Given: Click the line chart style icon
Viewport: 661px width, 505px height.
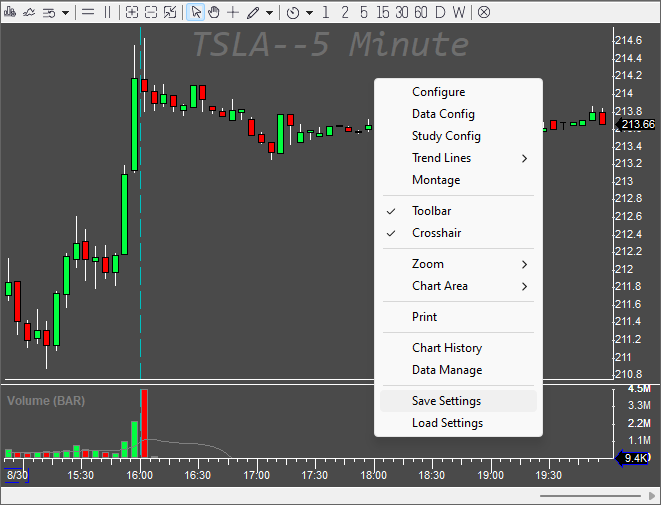Looking at the screenshot, I should coord(29,12).
